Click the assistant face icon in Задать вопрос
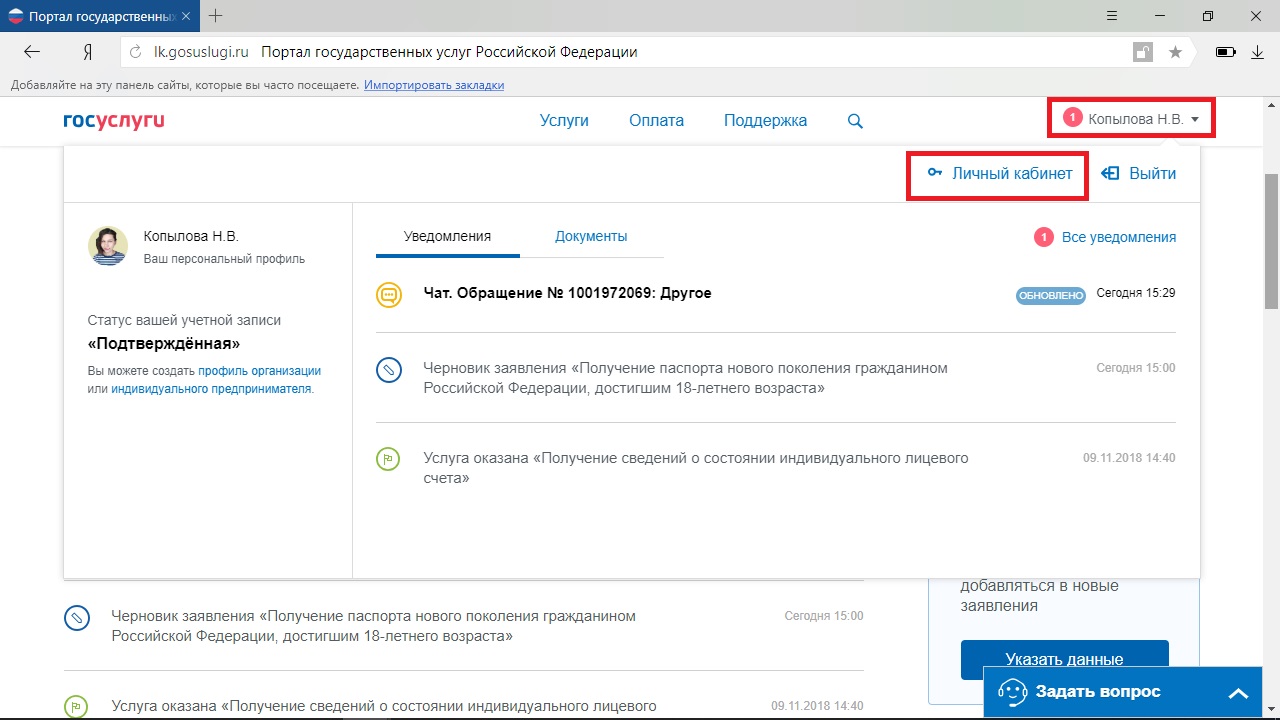This screenshot has height=720, width=1280. (x=1012, y=692)
